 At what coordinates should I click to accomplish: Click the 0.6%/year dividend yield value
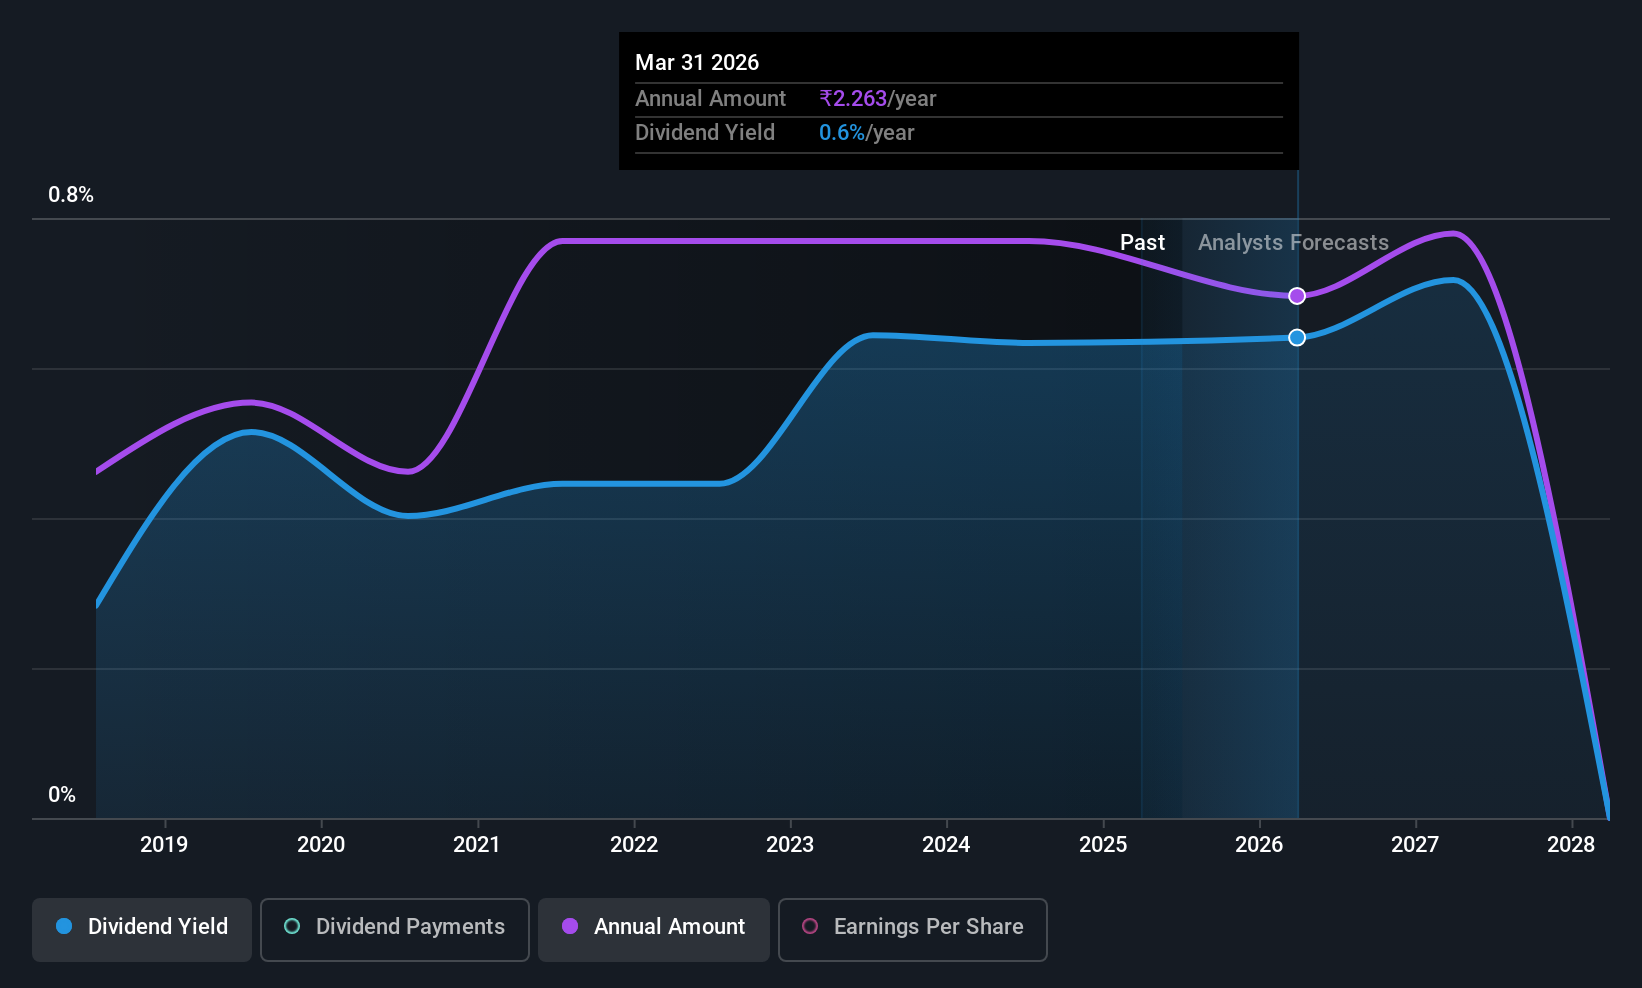[x=867, y=133]
